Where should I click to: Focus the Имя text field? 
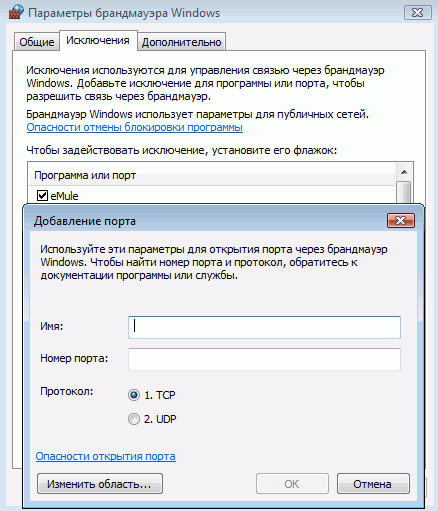point(264,327)
